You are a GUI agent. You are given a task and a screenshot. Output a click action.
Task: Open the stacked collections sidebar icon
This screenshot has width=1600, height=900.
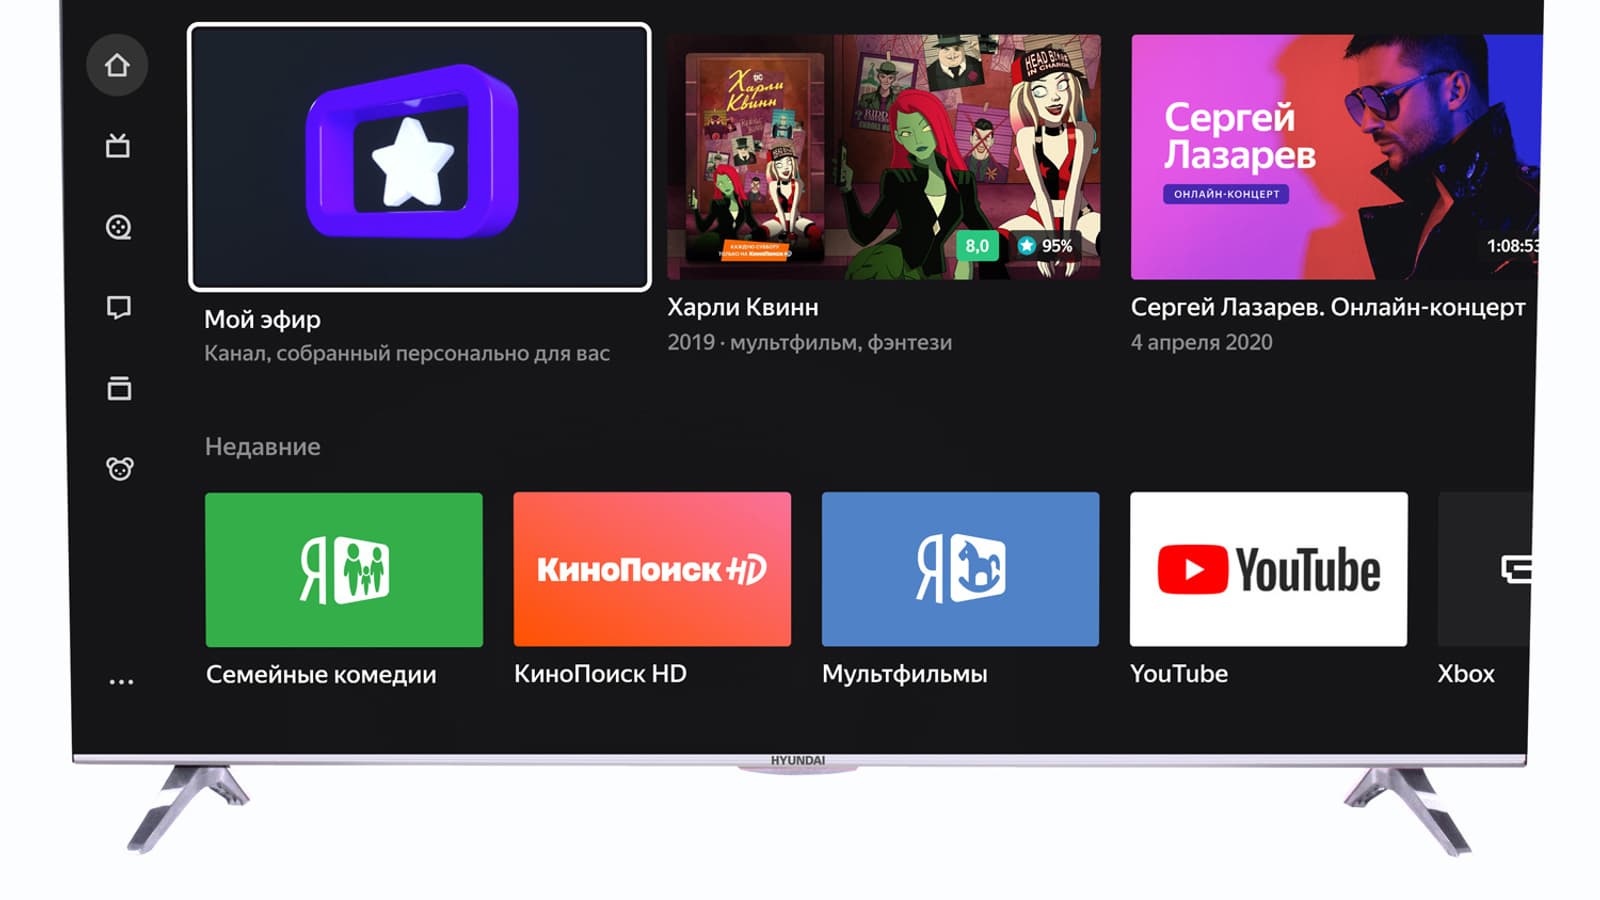[x=119, y=388]
